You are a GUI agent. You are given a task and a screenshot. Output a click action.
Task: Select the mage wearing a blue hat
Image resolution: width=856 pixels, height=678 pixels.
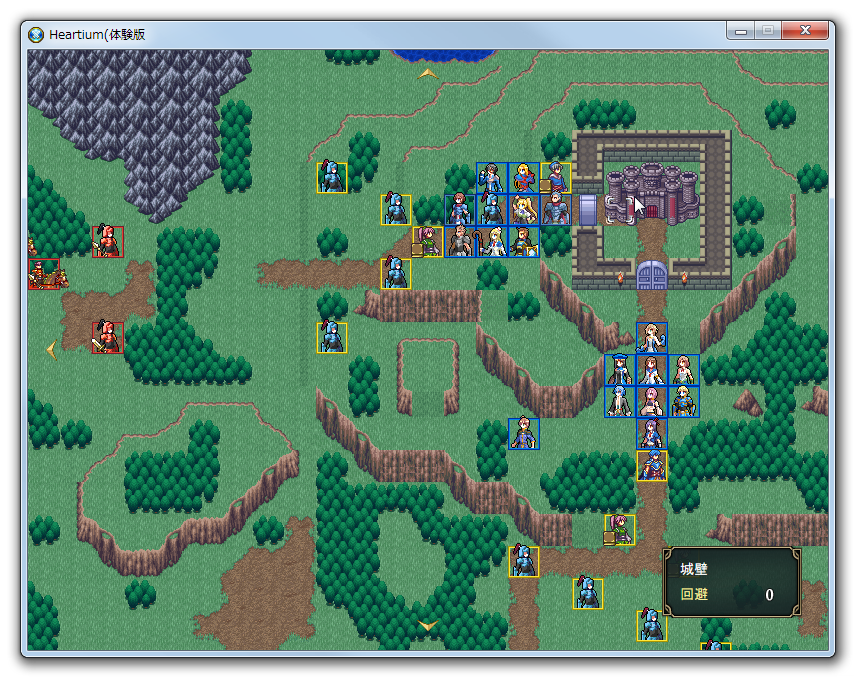pos(620,370)
